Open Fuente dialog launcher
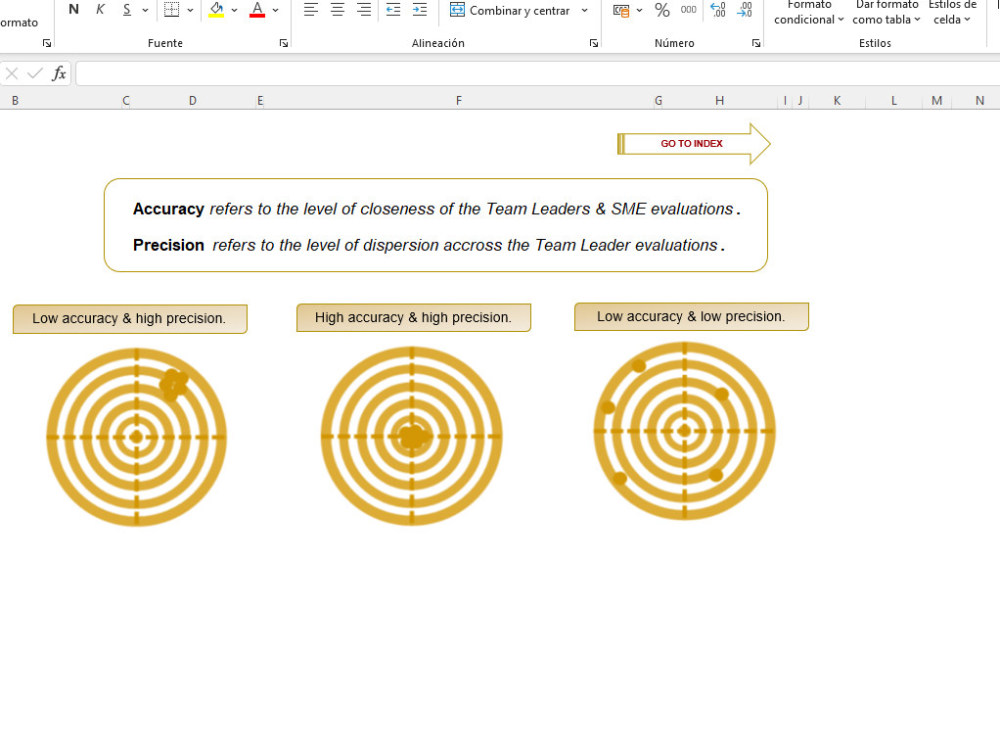 (x=284, y=43)
